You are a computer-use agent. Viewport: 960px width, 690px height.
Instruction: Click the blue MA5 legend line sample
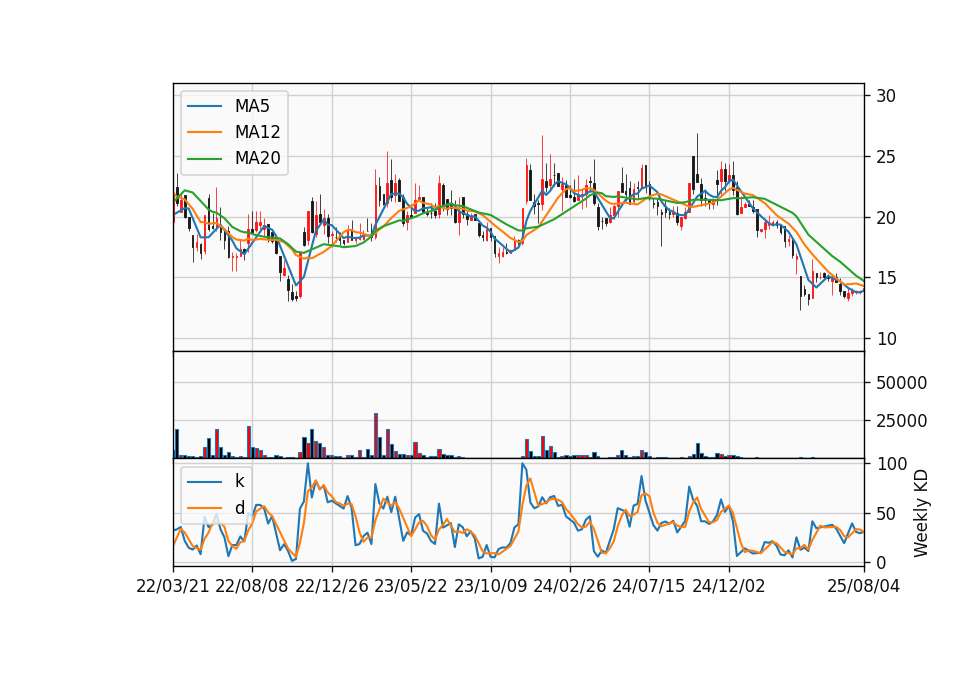[x=204, y=107]
